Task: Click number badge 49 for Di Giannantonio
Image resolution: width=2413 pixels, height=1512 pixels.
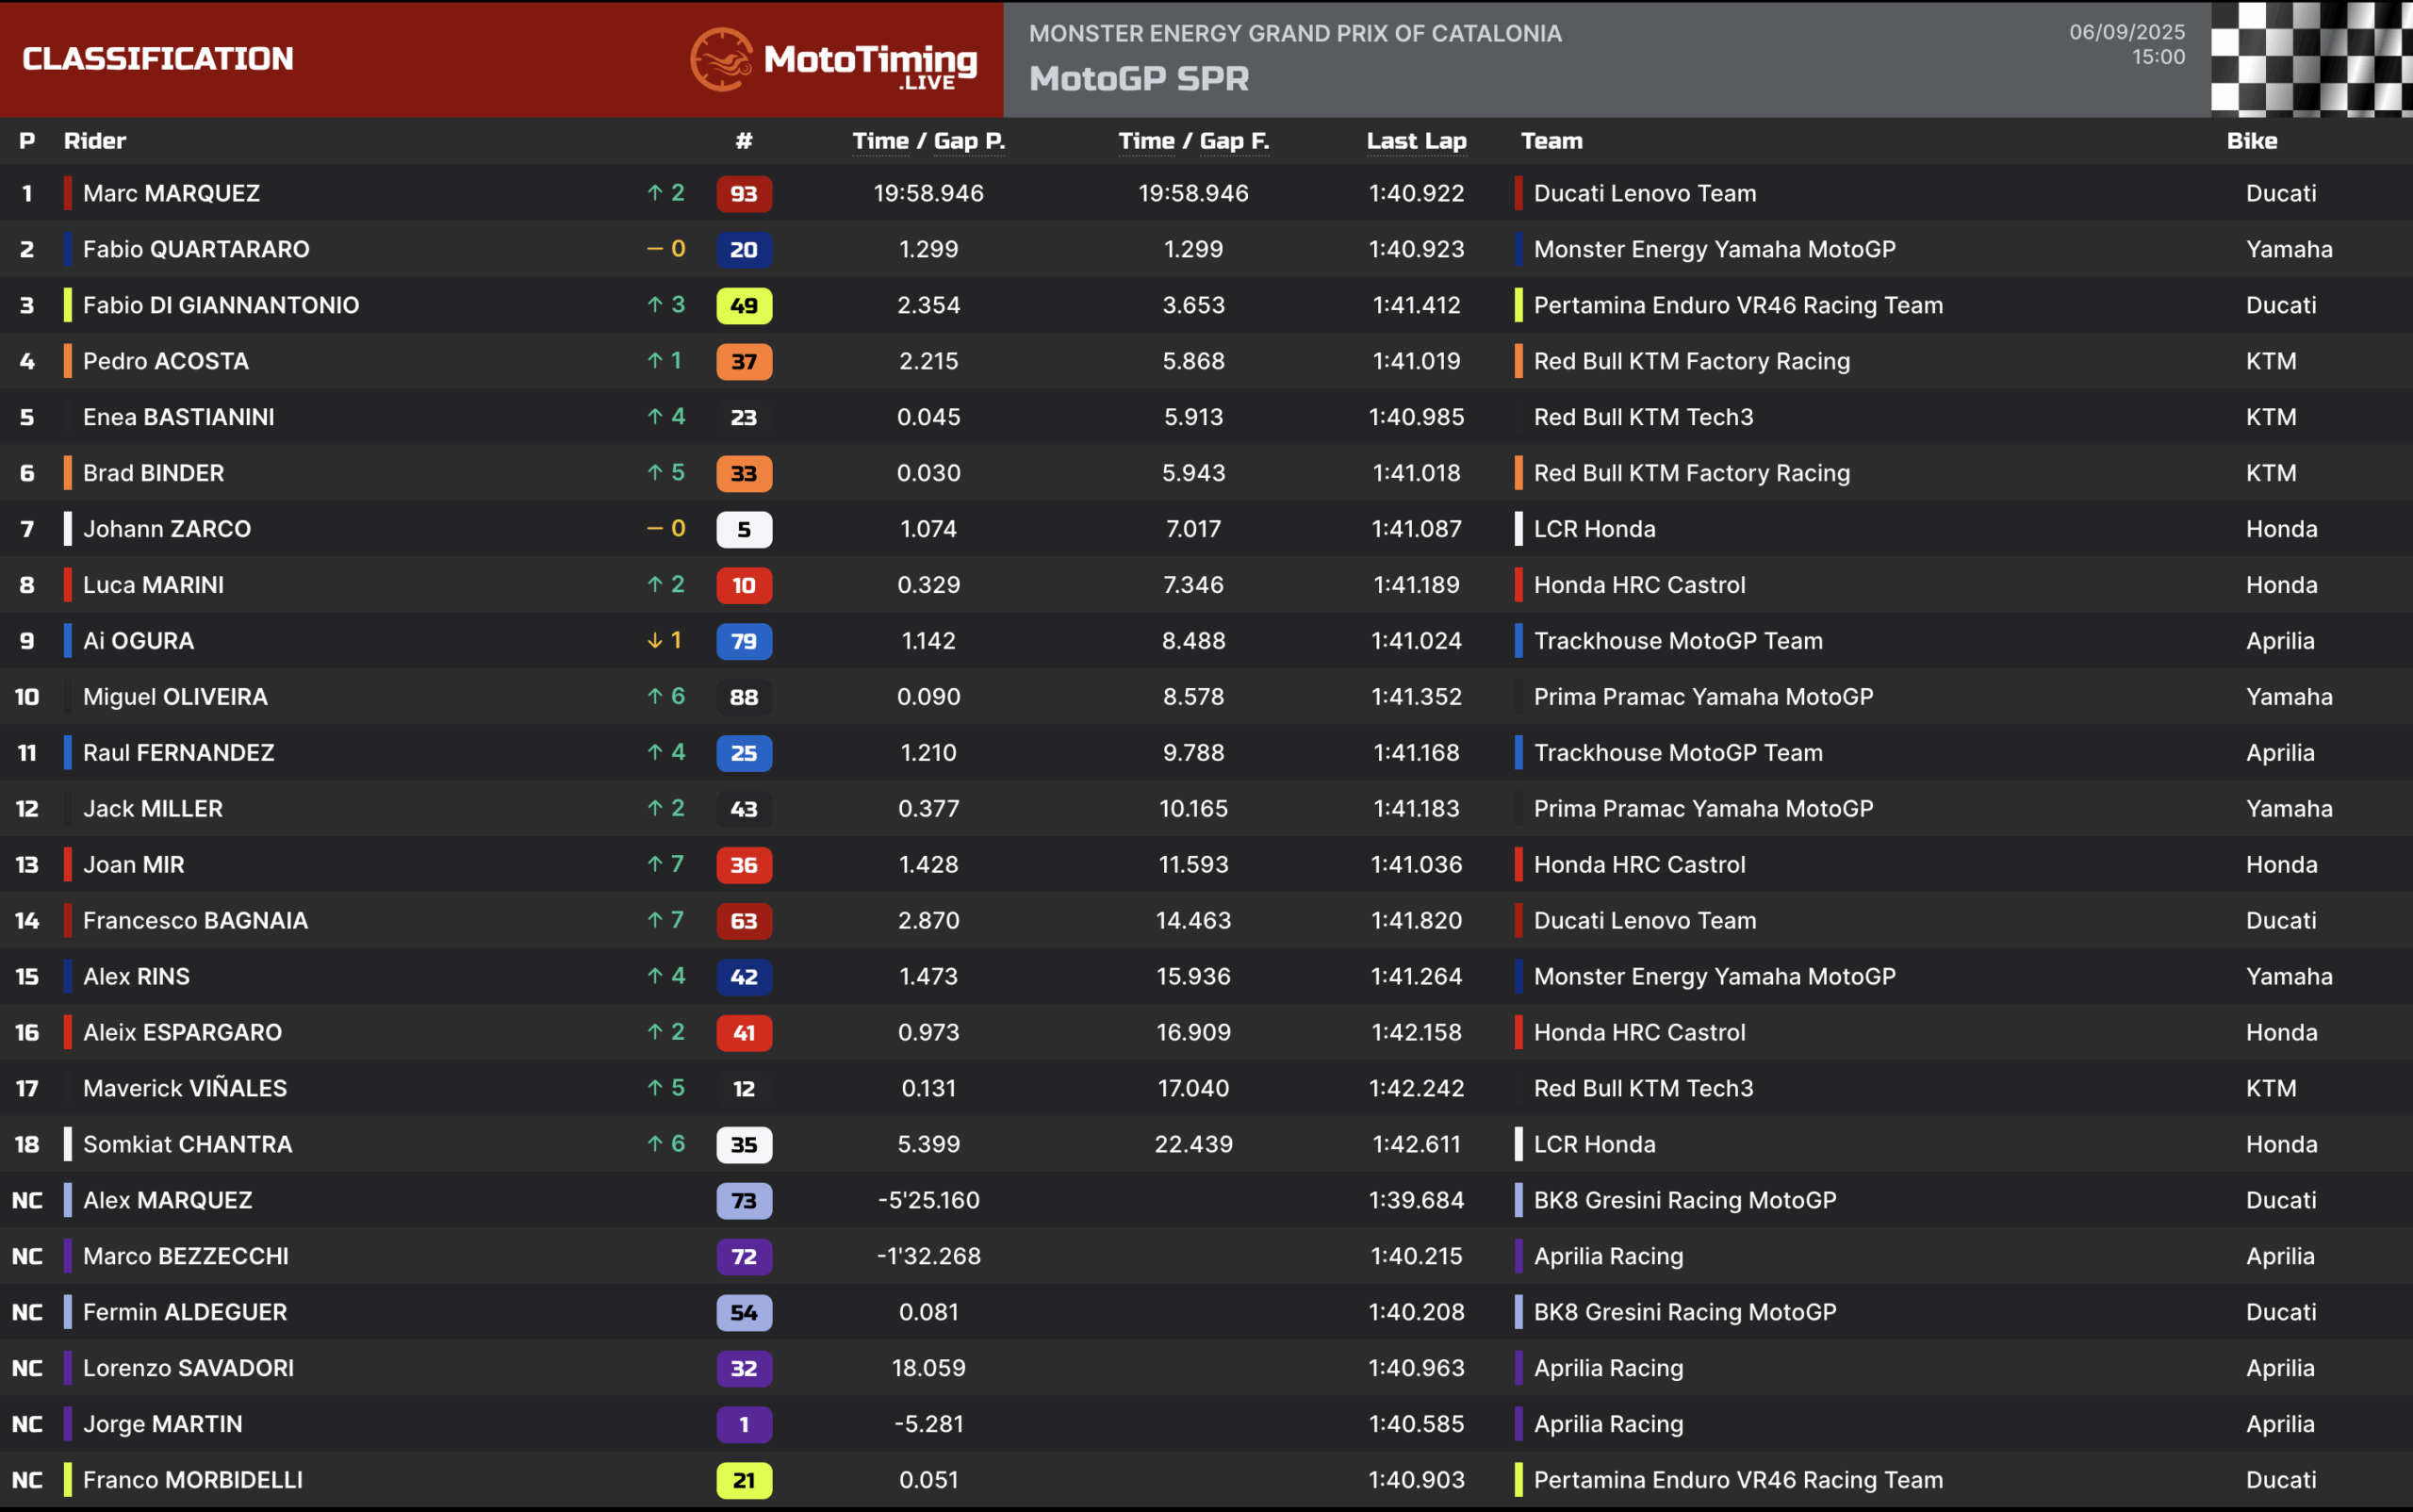Action: click(744, 306)
